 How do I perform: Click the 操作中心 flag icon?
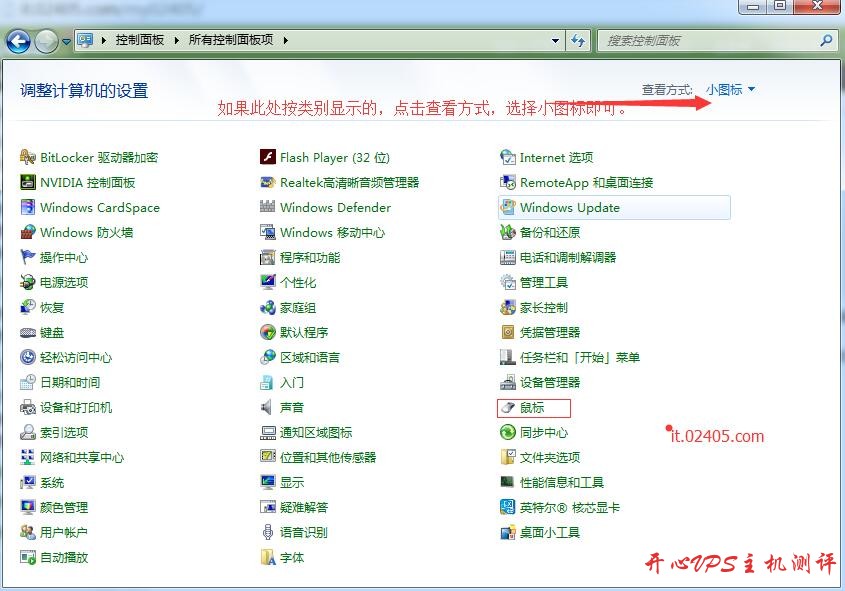point(27,257)
